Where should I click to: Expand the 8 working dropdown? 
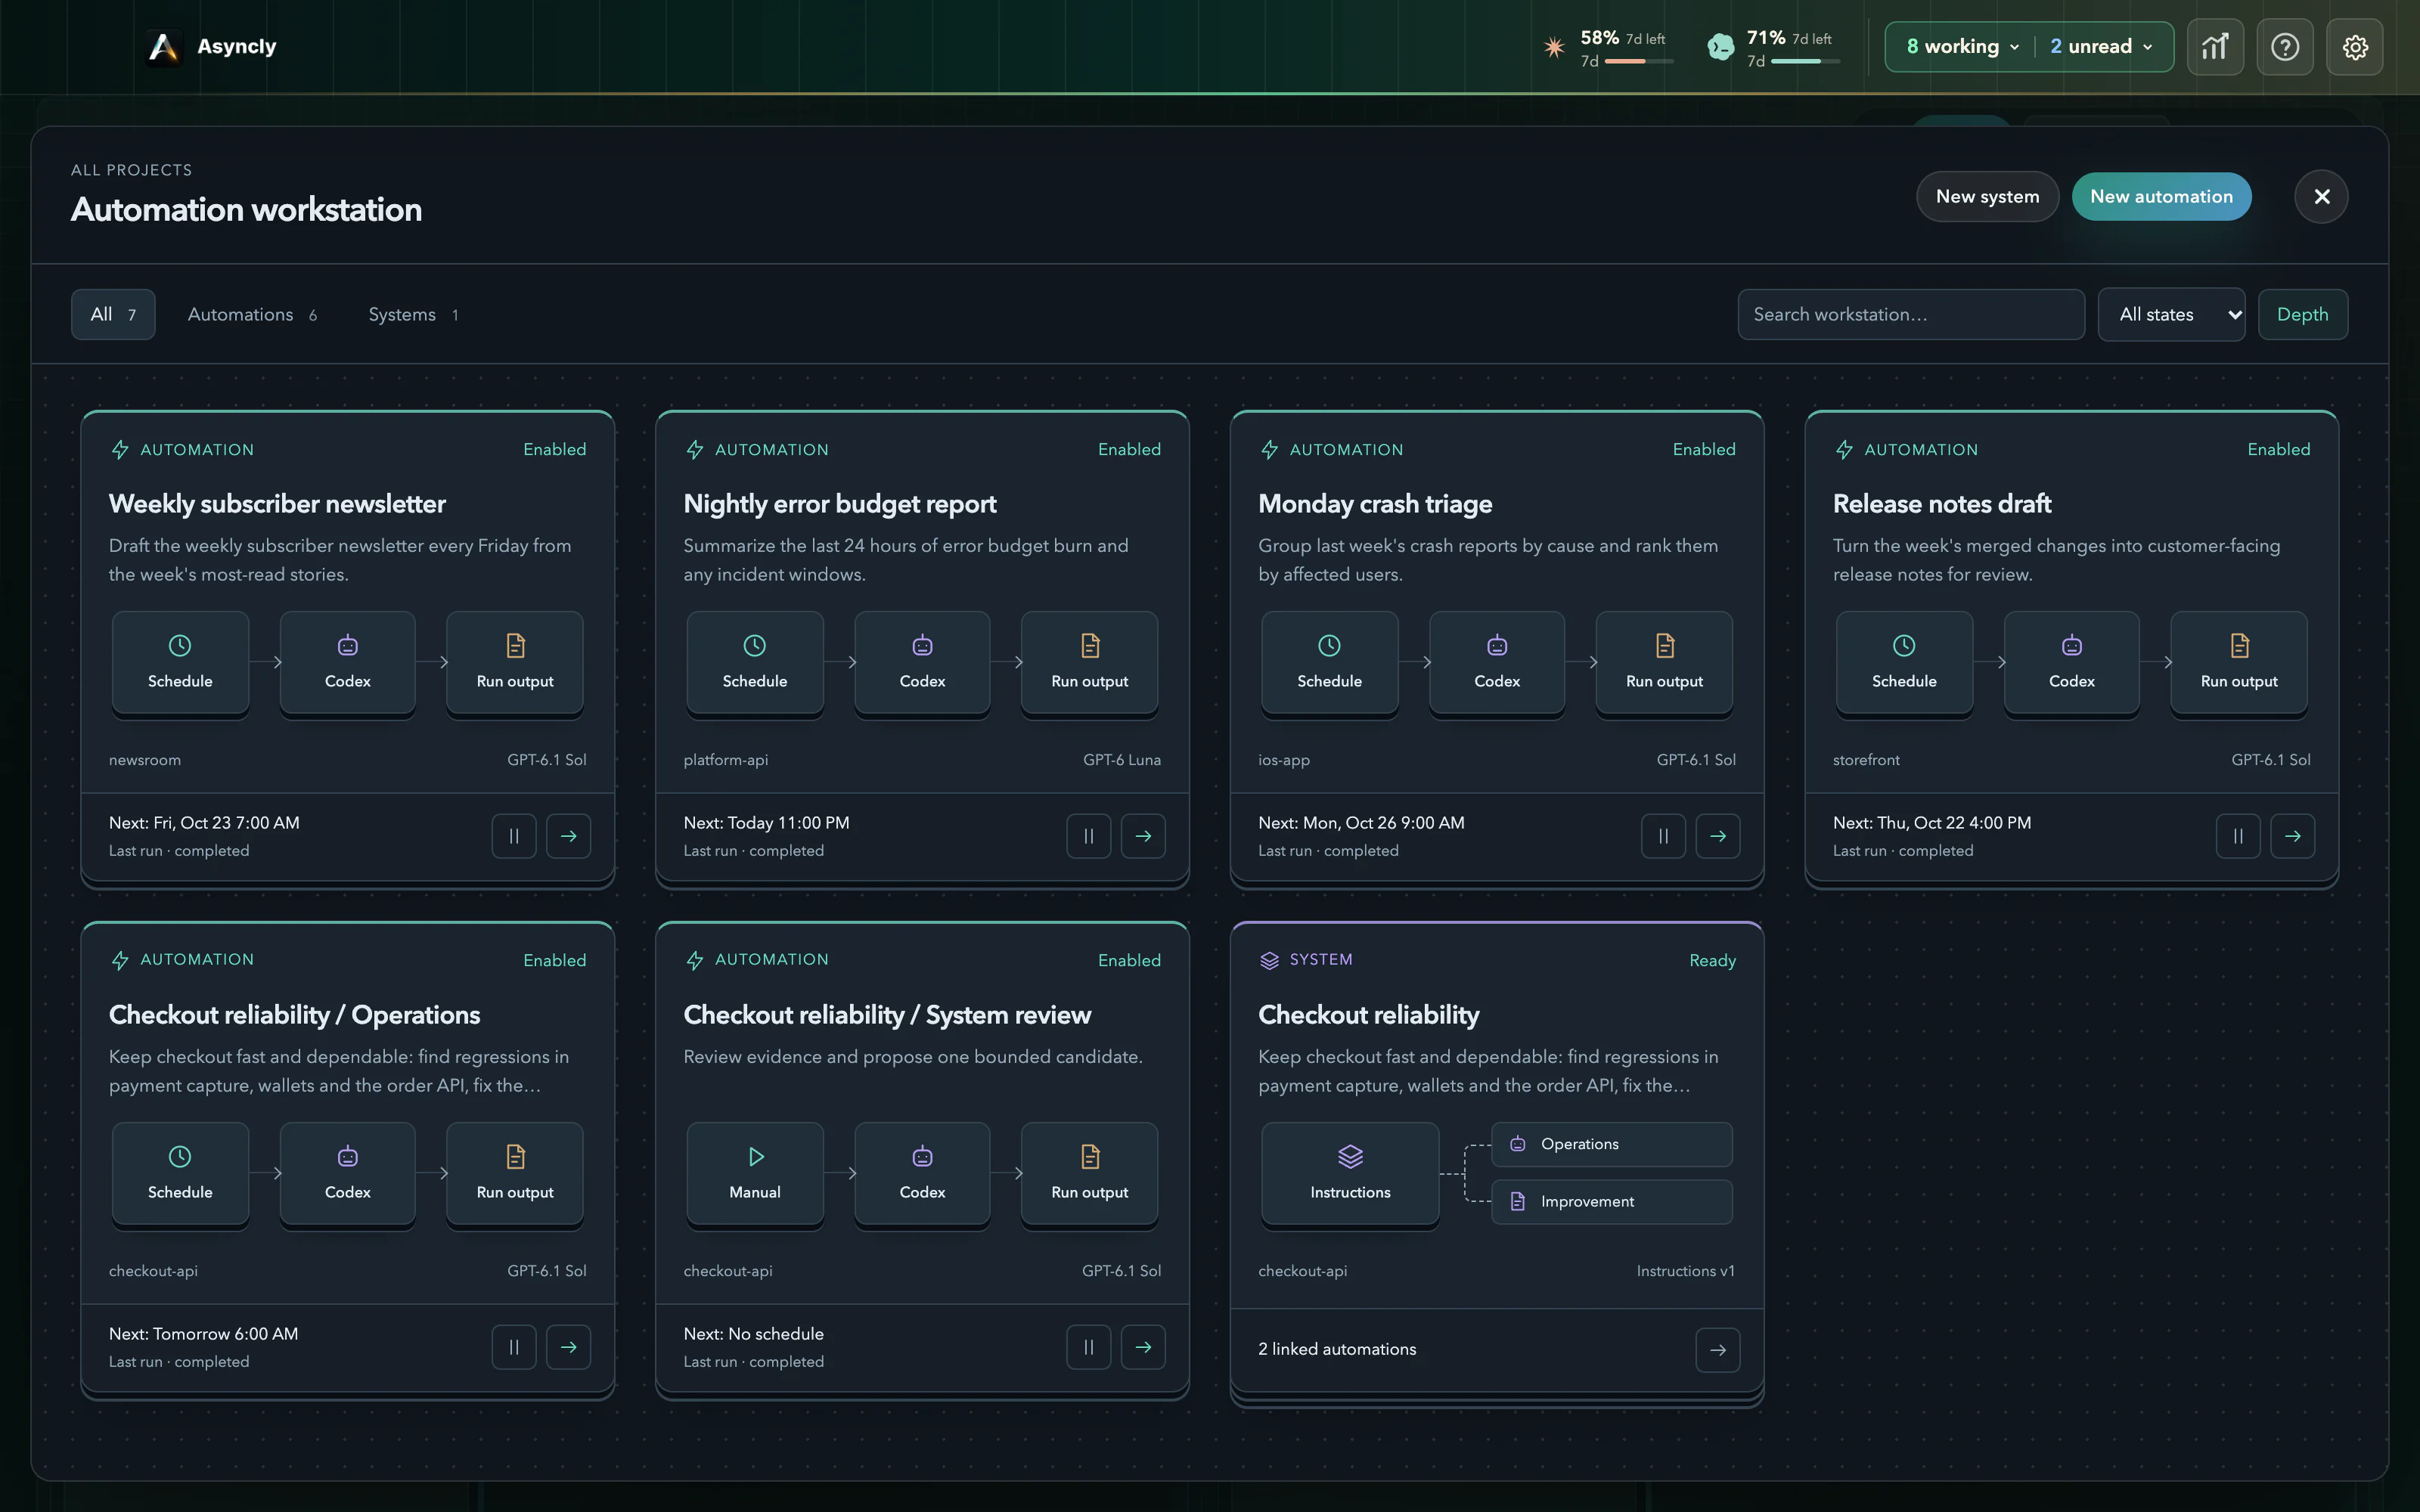[1963, 47]
